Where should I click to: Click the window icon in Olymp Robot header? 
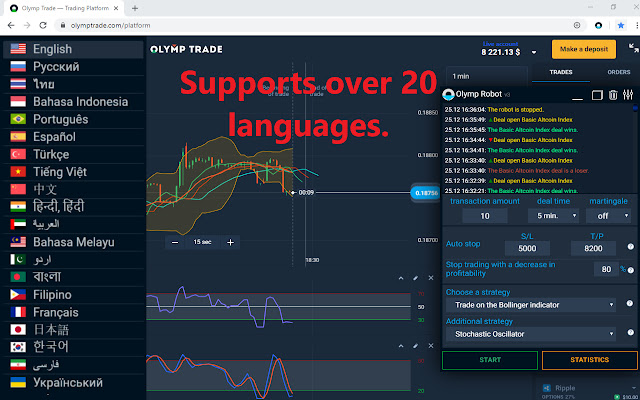pyautogui.click(x=596, y=95)
